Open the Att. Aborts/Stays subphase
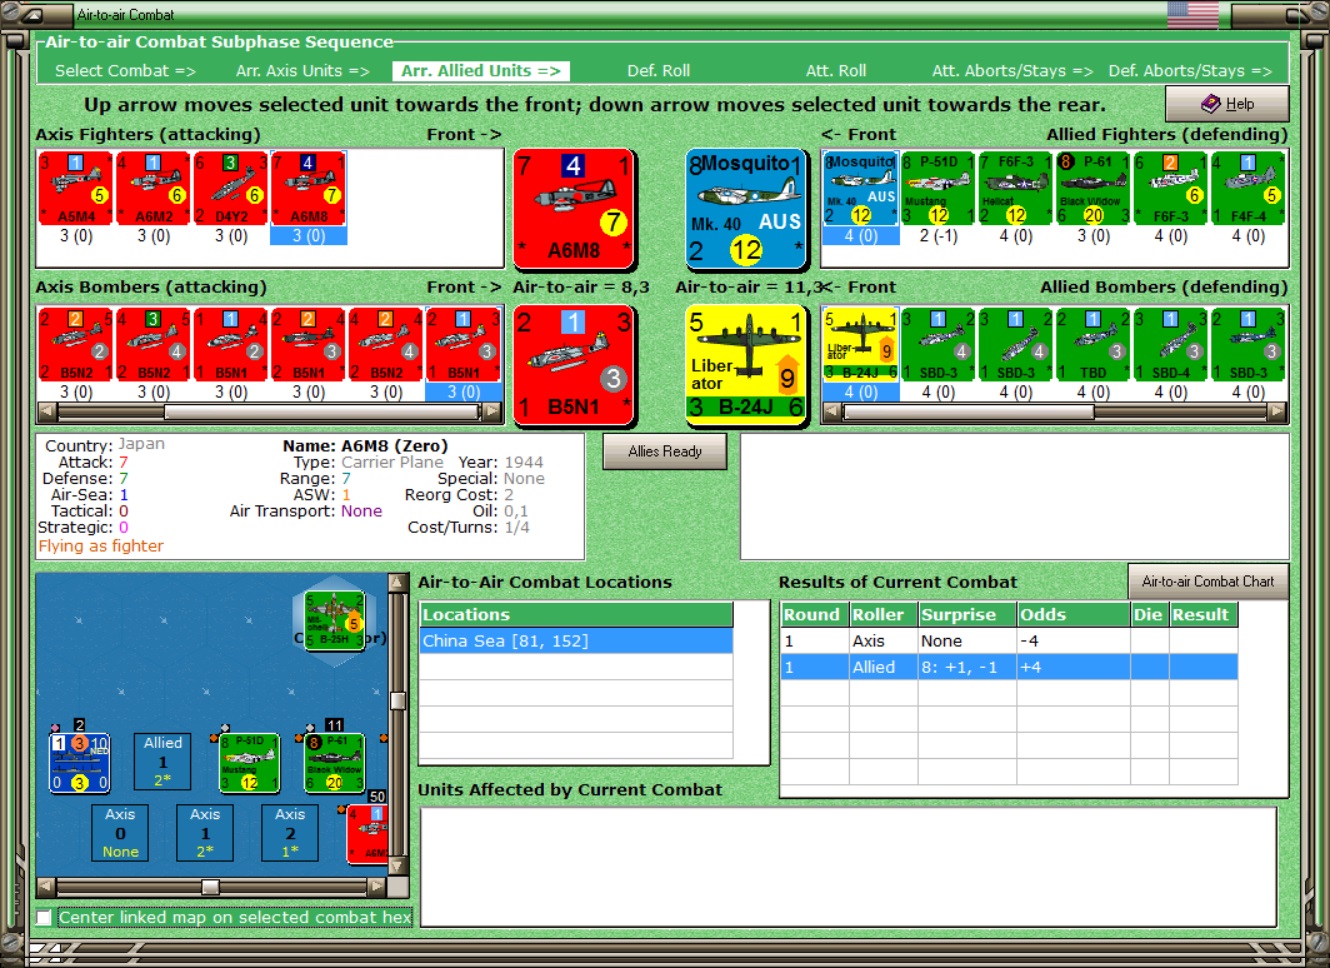This screenshot has height=968, width=1330. [x=1013, y=71]
